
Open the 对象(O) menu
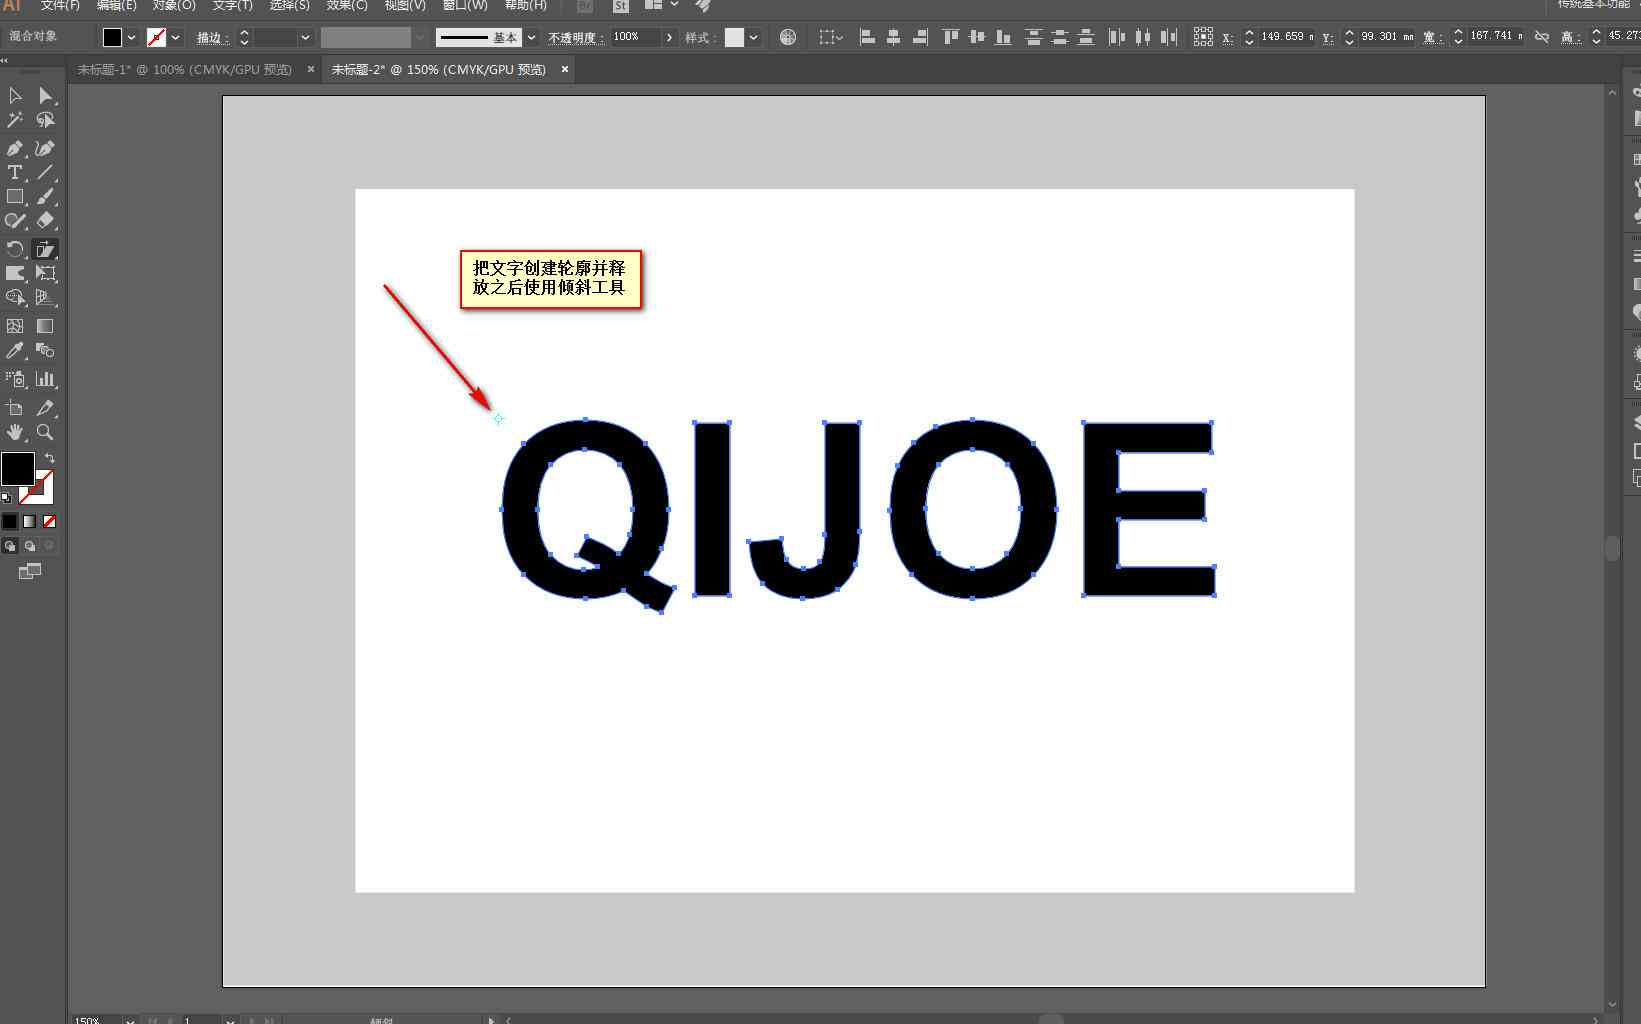pos(174,5)
